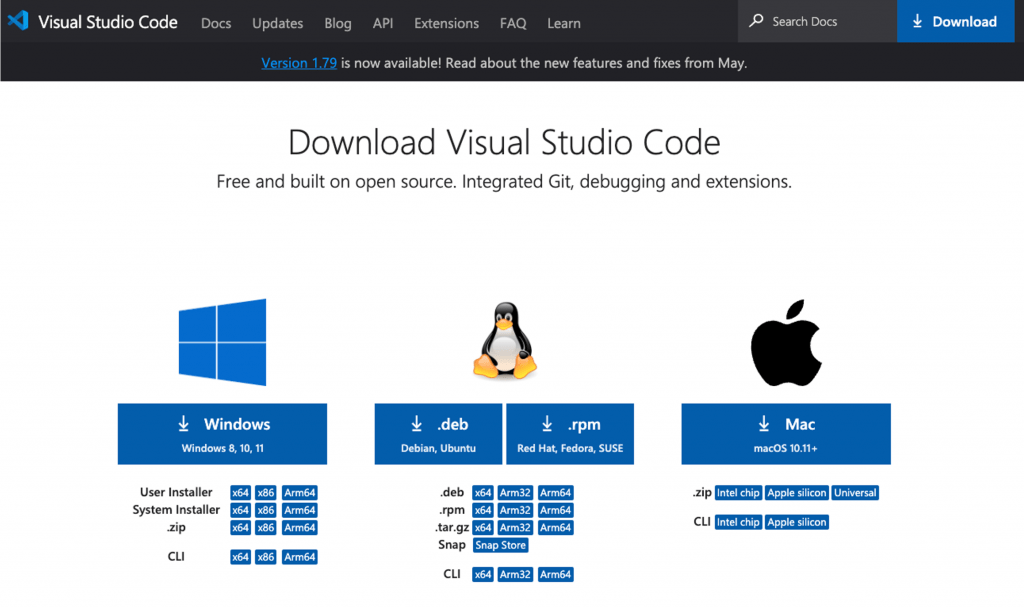The height and width of the screenshot is (608, 1024).
Task: Download Mac .zip Universal build
Action: click(x=855, y=492)
